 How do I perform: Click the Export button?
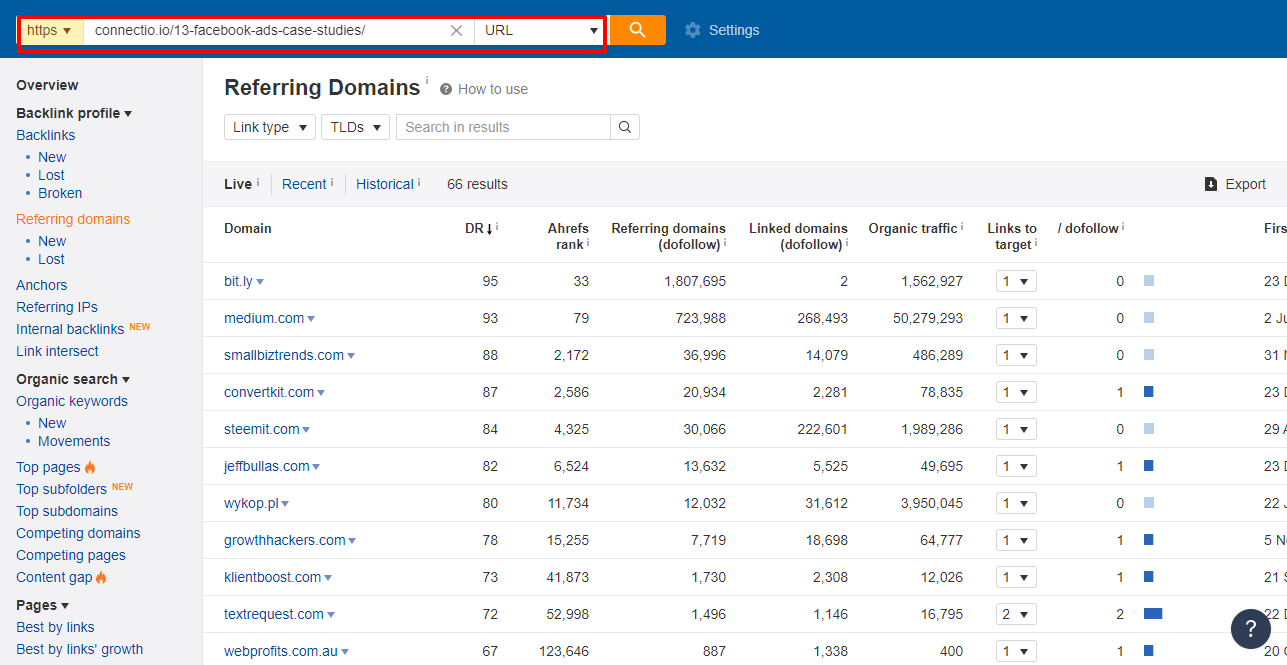click(1235, 184)
